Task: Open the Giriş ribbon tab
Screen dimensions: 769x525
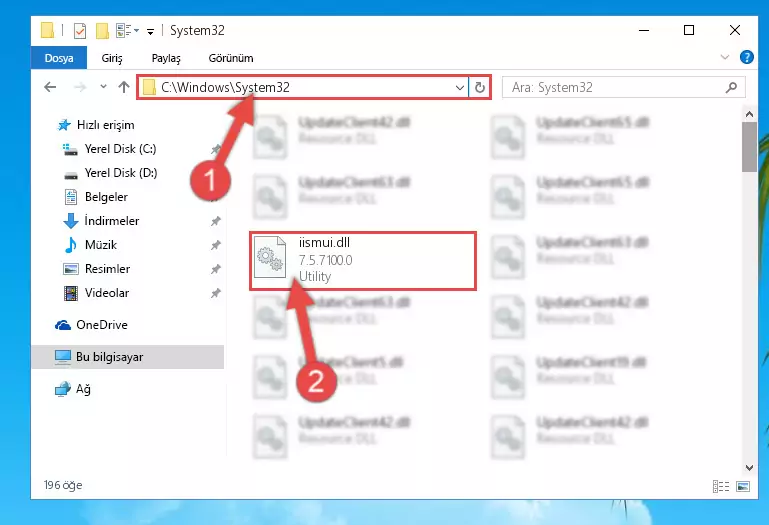Action: 112,58
